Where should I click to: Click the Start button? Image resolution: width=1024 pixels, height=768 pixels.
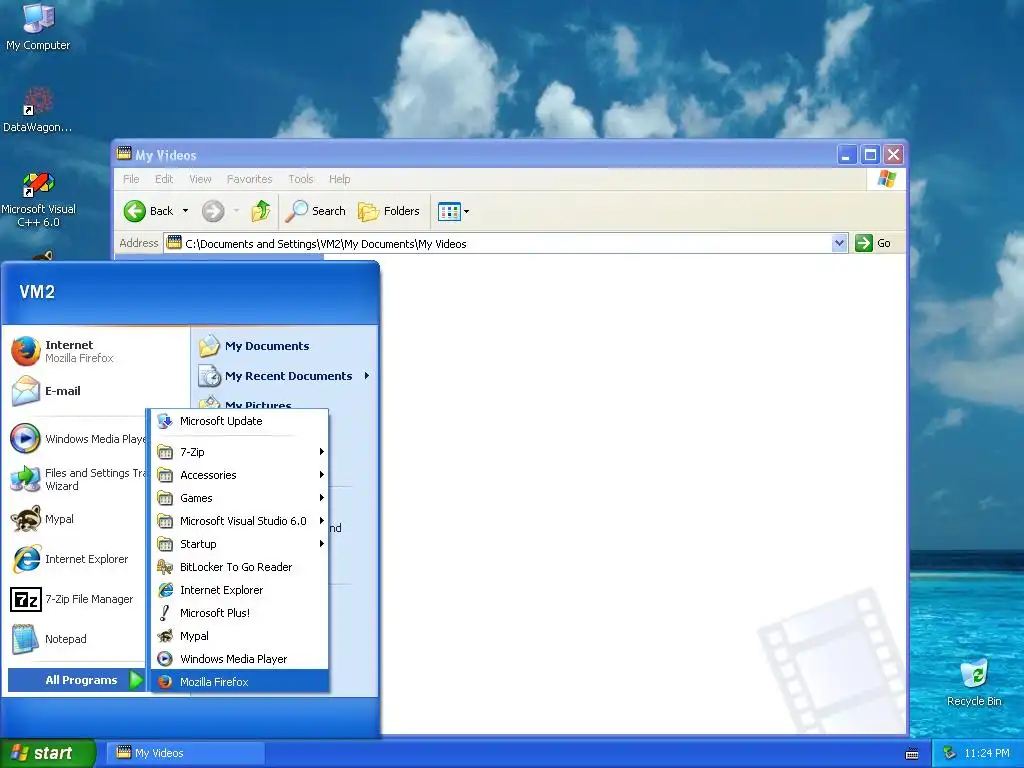click(47, 753)
